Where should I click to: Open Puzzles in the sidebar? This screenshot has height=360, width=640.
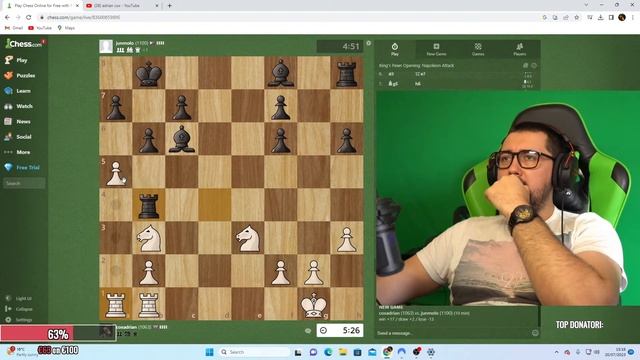[20, 76]
